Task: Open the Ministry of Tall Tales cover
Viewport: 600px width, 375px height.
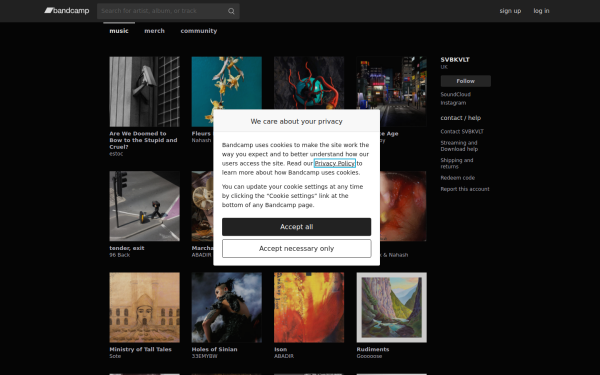Action: 144,307
